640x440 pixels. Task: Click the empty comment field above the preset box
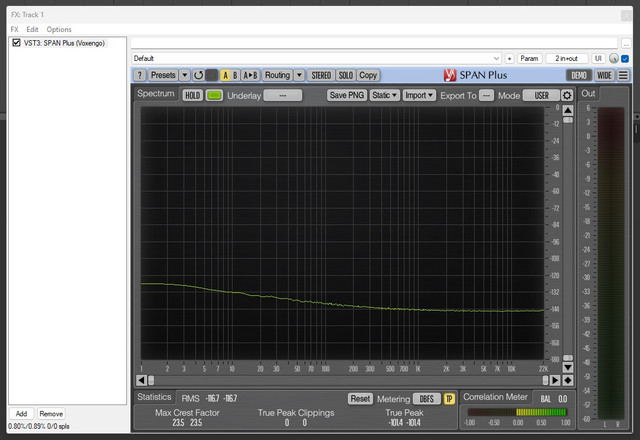(x=374, y=43)
